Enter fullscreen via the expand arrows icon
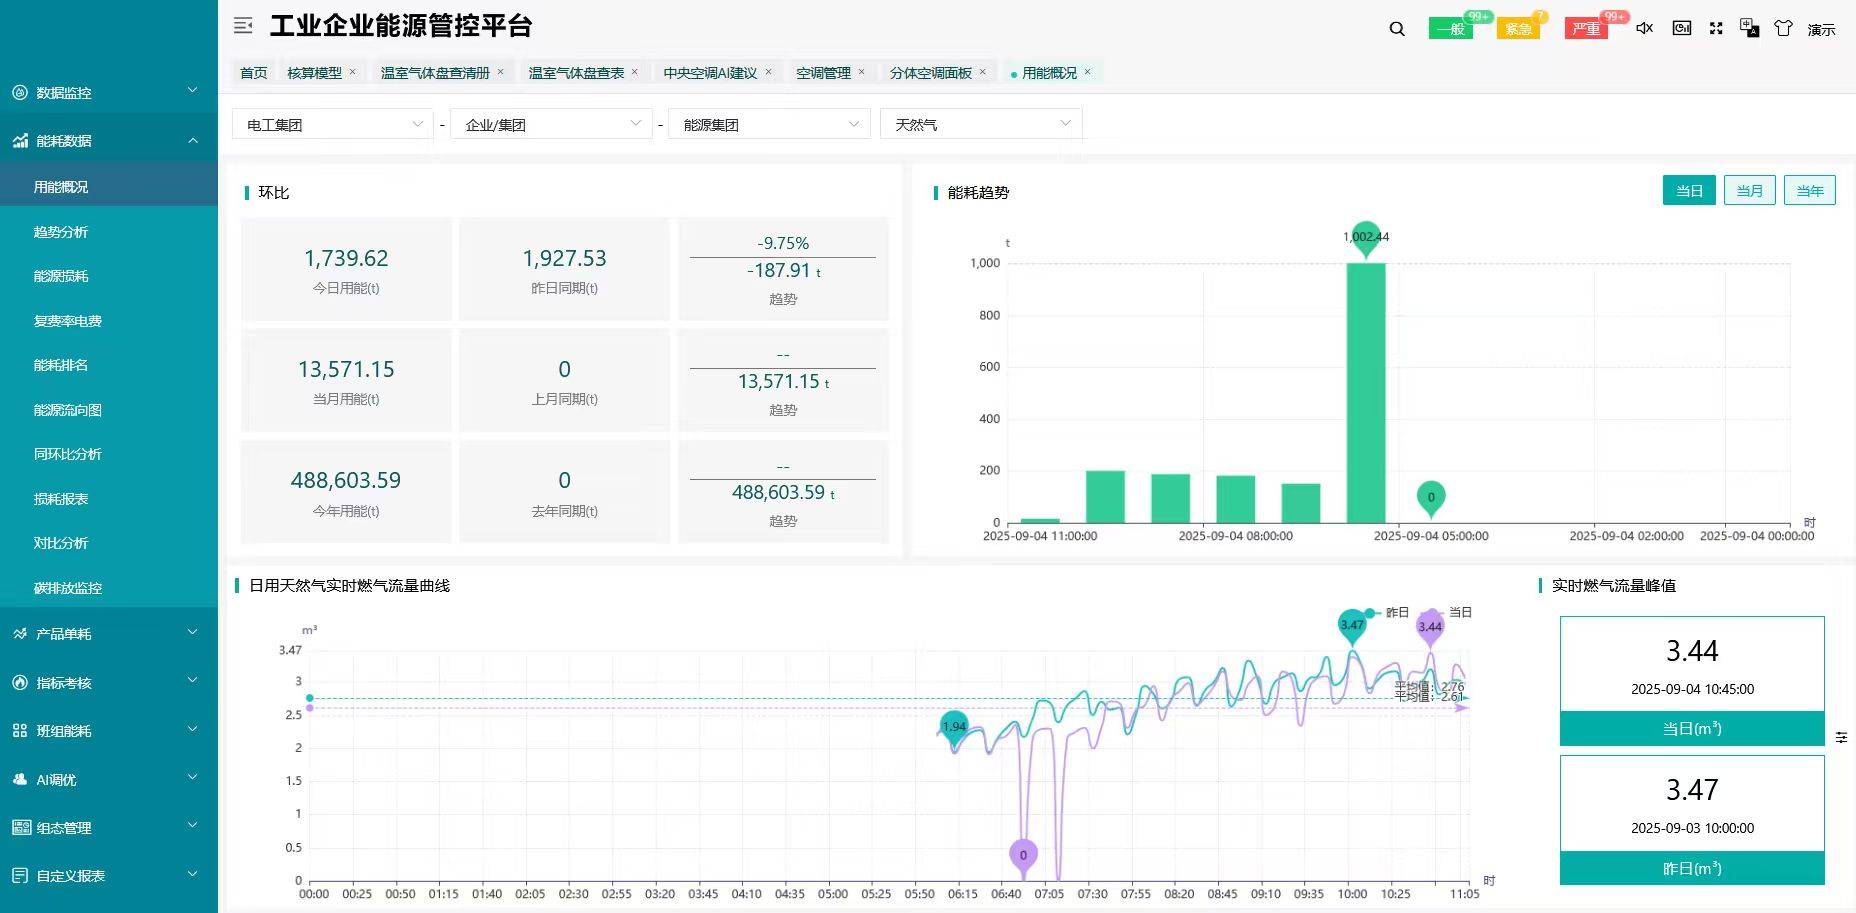This screenshot has height=913, width=1856. point(1716,28)
